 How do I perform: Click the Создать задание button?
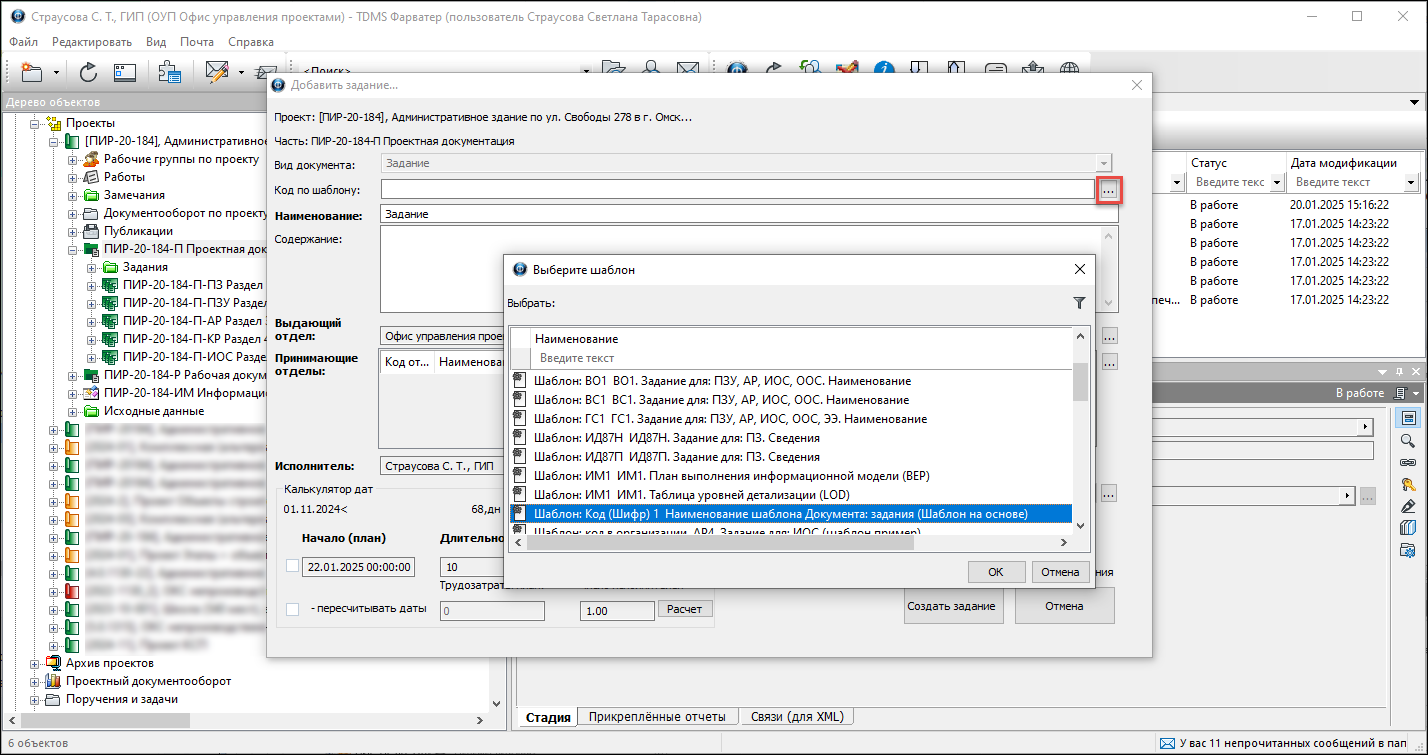(951, 606)
